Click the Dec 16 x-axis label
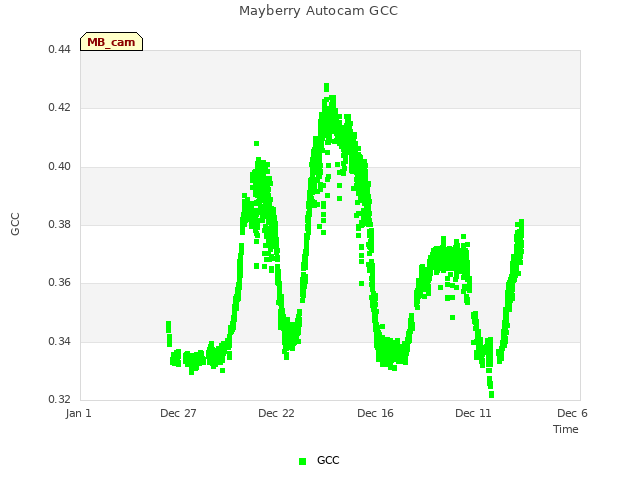 (376, 413)
